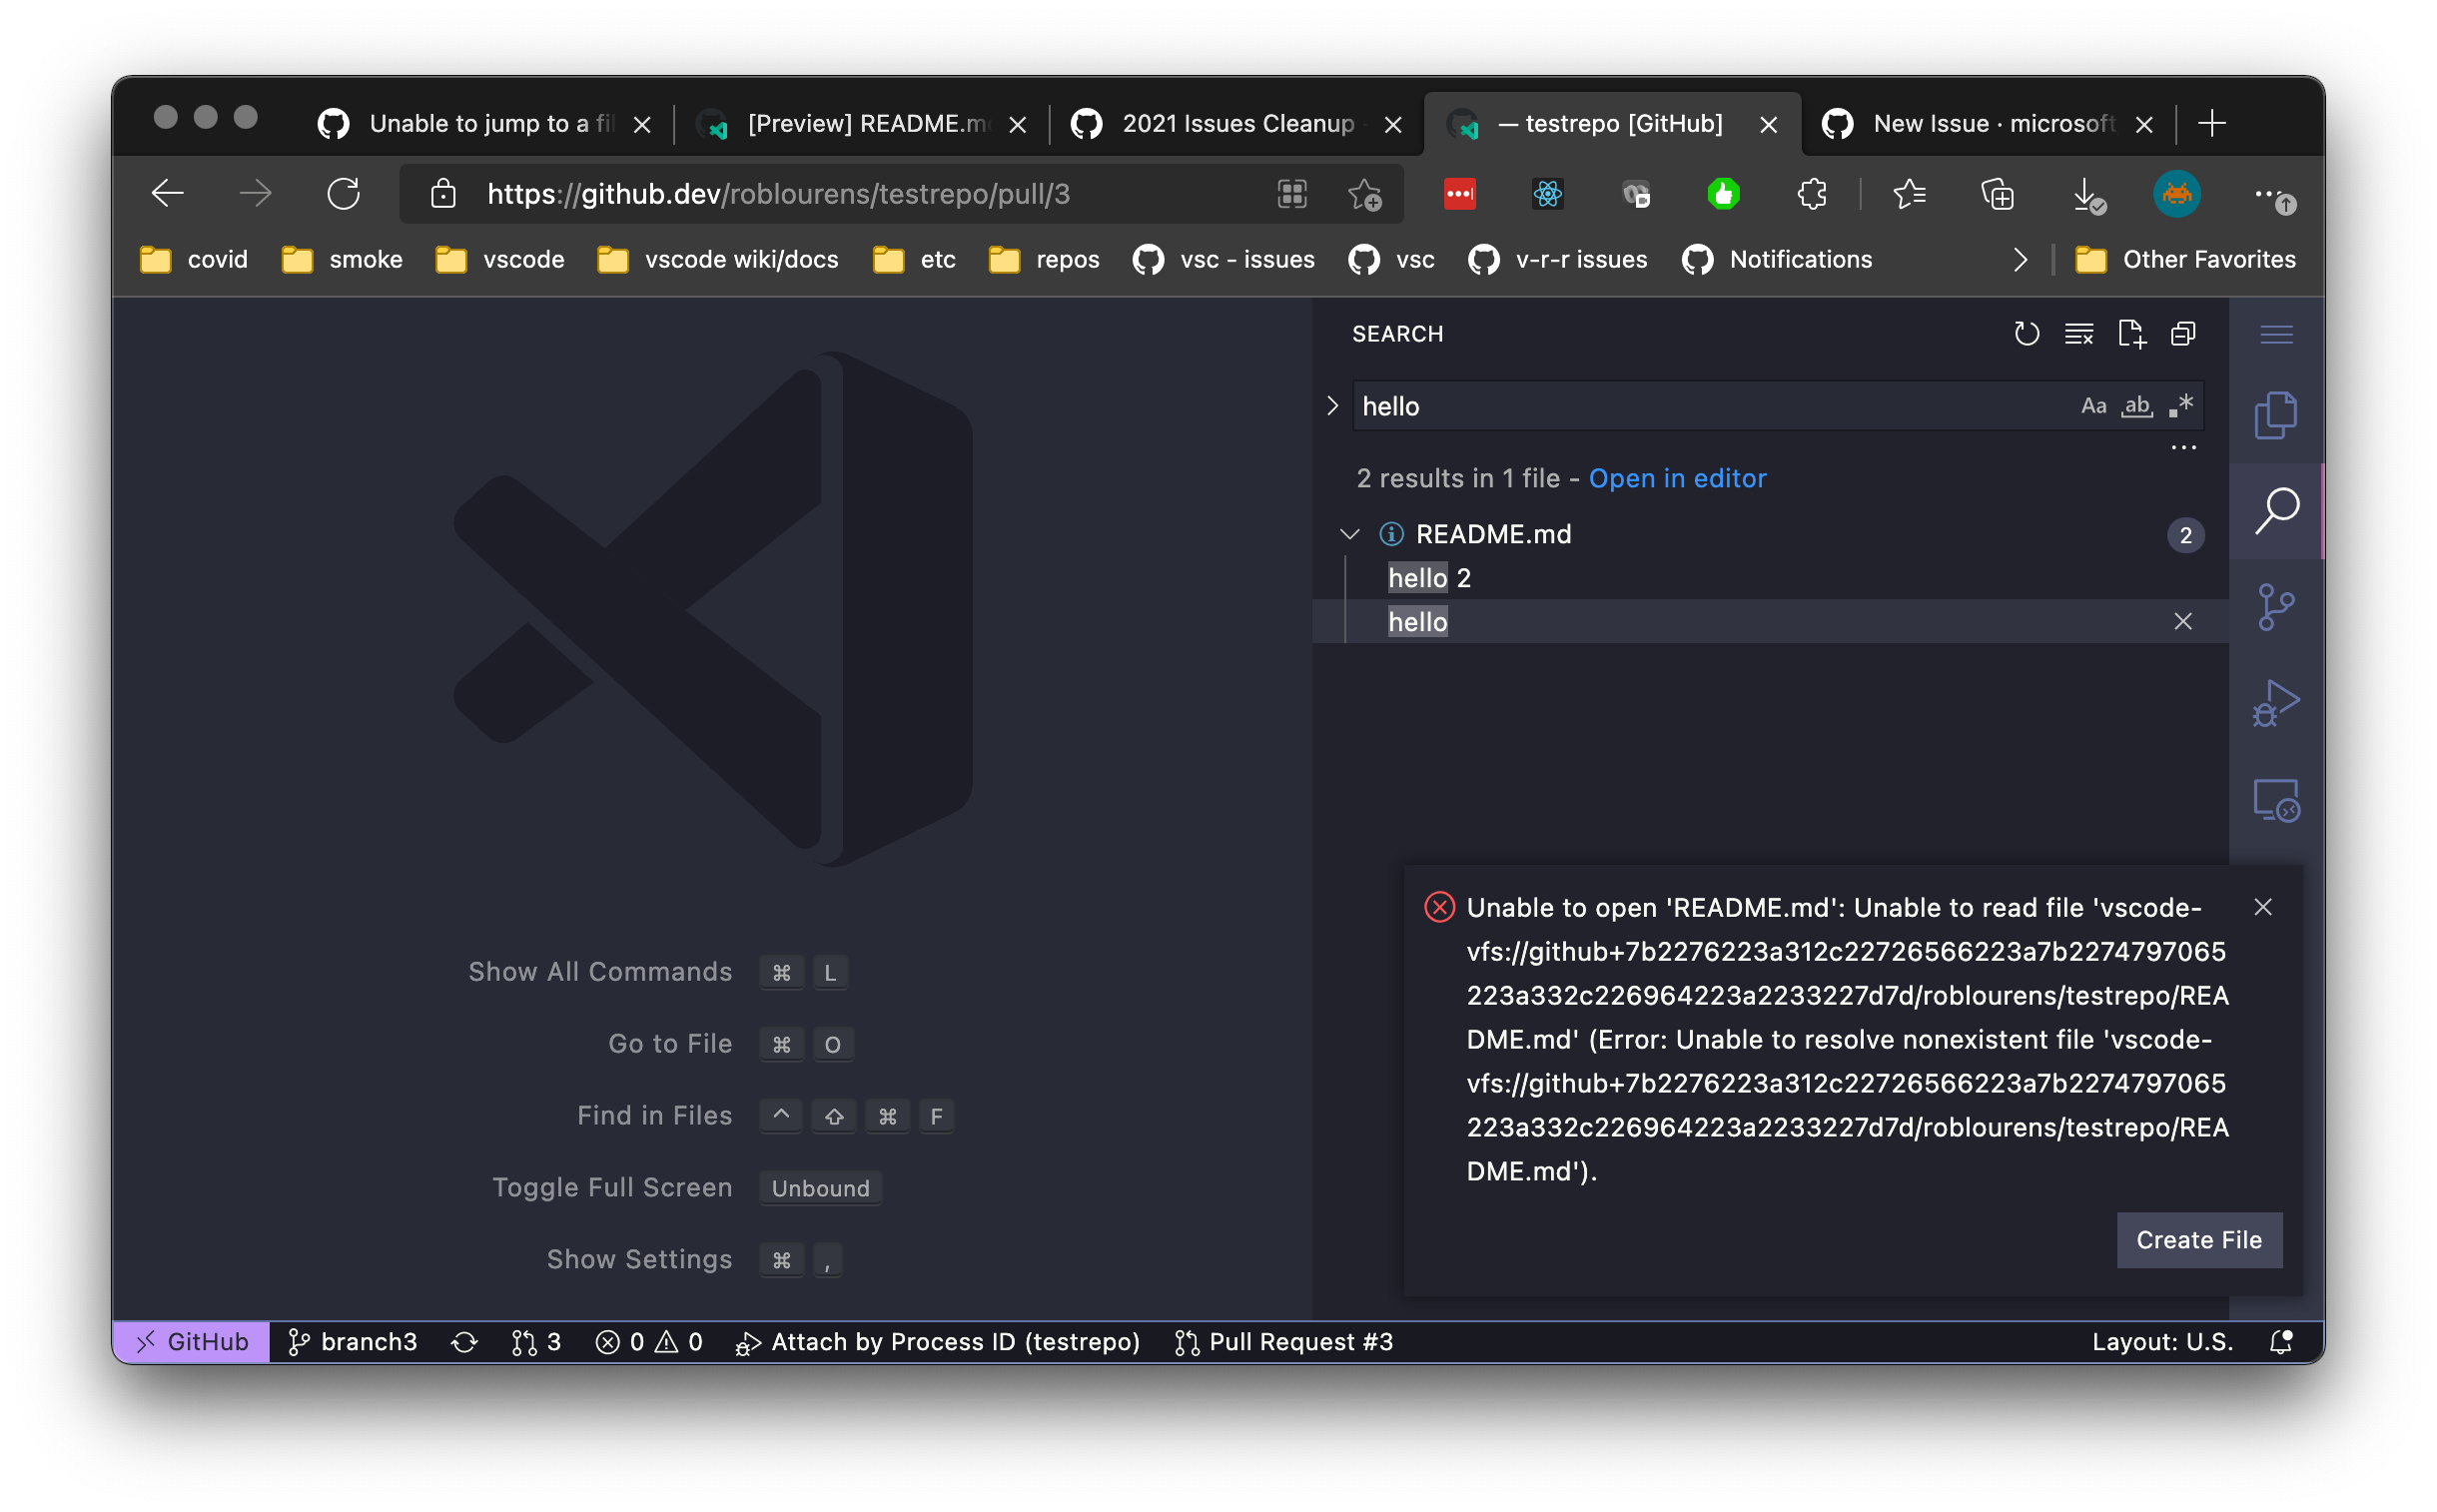2437x1512 pixels.
Task: Open the hamburger menu in activity bar
Action: pyautogui.click(x=2276, y=334)
